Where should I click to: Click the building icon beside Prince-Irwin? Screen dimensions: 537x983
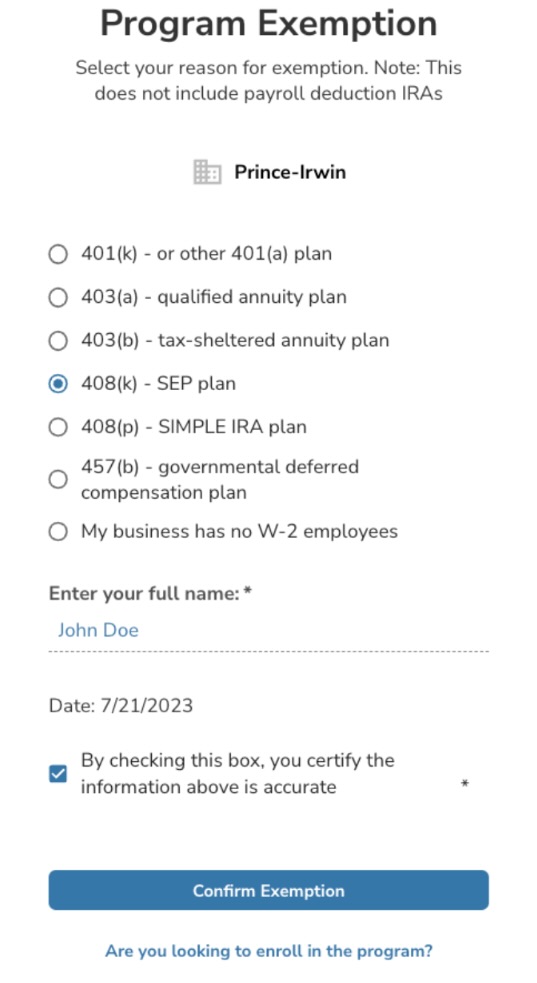point(207,172)
